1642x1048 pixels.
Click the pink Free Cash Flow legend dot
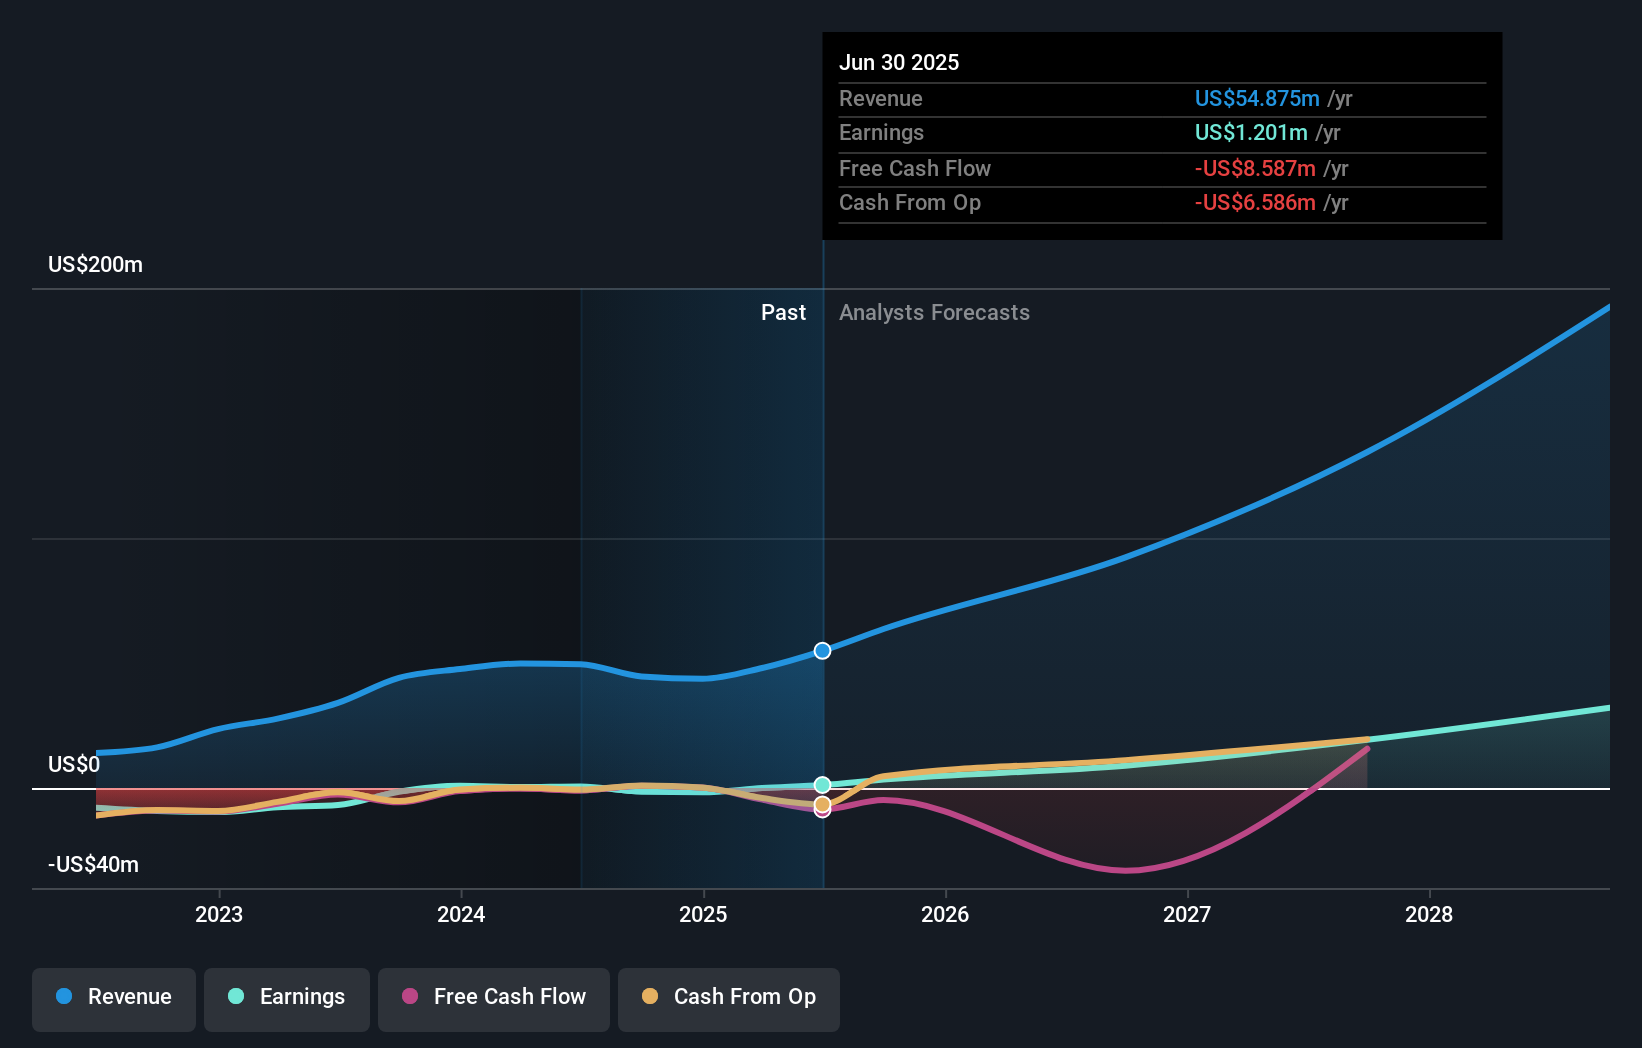(x=410, y=997)
